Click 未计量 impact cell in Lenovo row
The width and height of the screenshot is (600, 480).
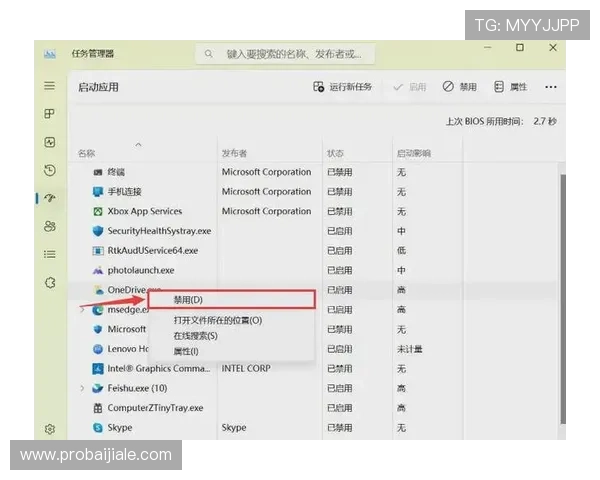click(x=409, y=349)
